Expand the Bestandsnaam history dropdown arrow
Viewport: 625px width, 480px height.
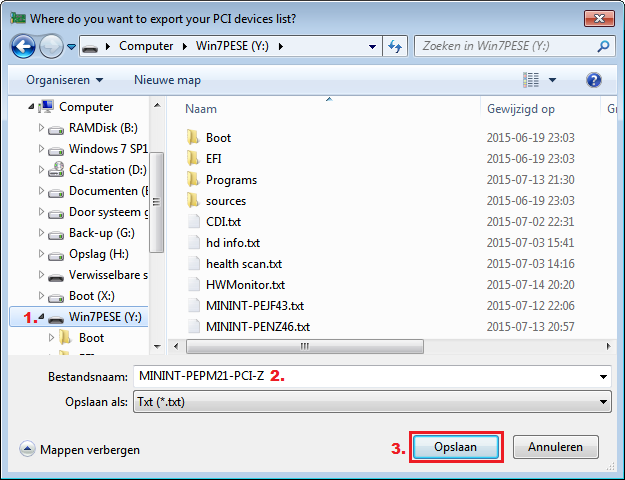[x=603, y=376]
